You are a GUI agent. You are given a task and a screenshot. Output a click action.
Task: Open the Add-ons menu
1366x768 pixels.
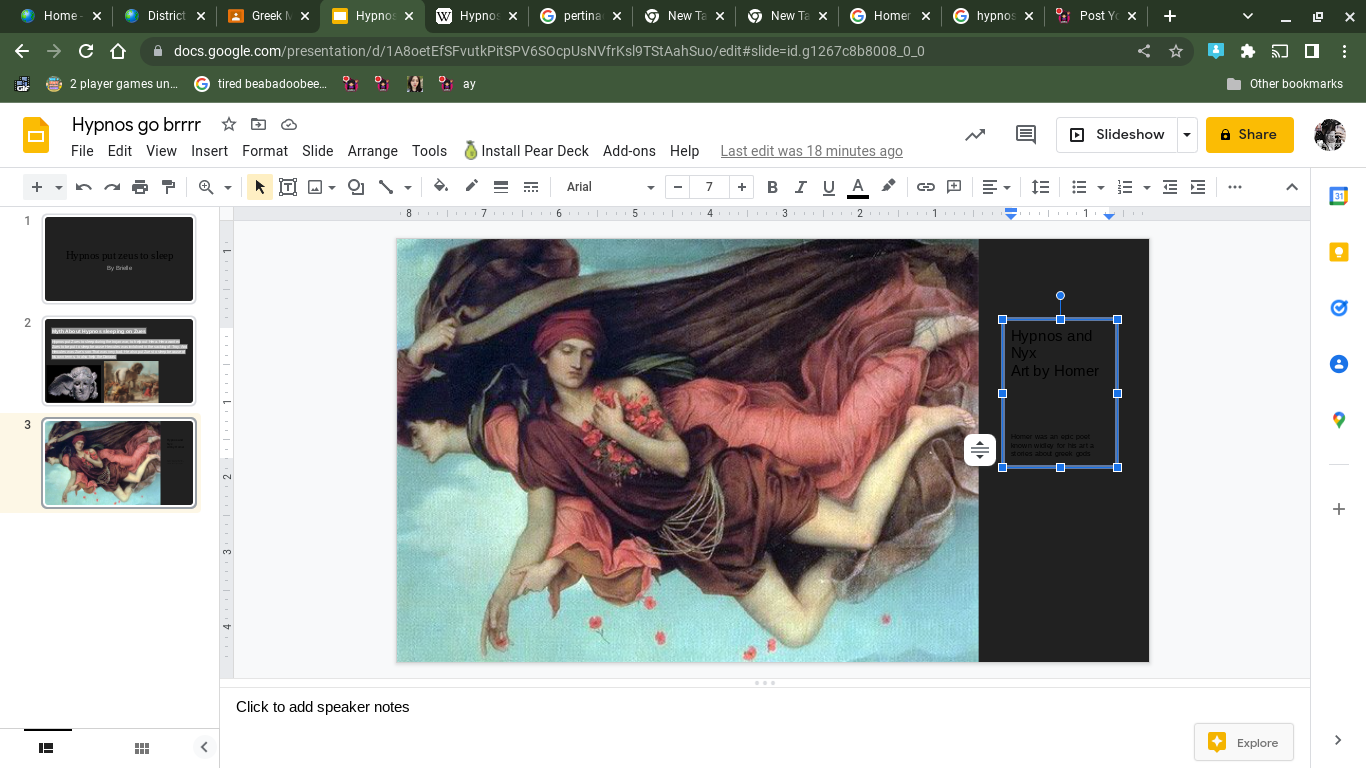pos(629,151)
